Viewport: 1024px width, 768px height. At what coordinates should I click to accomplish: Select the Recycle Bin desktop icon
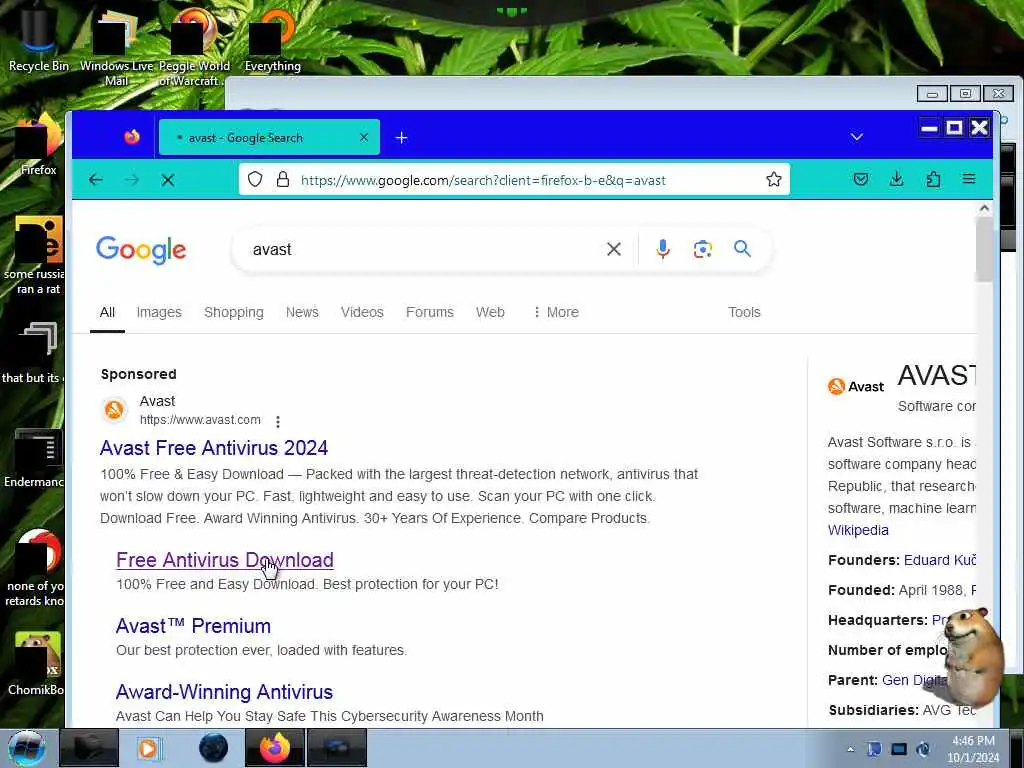(39, 40)
